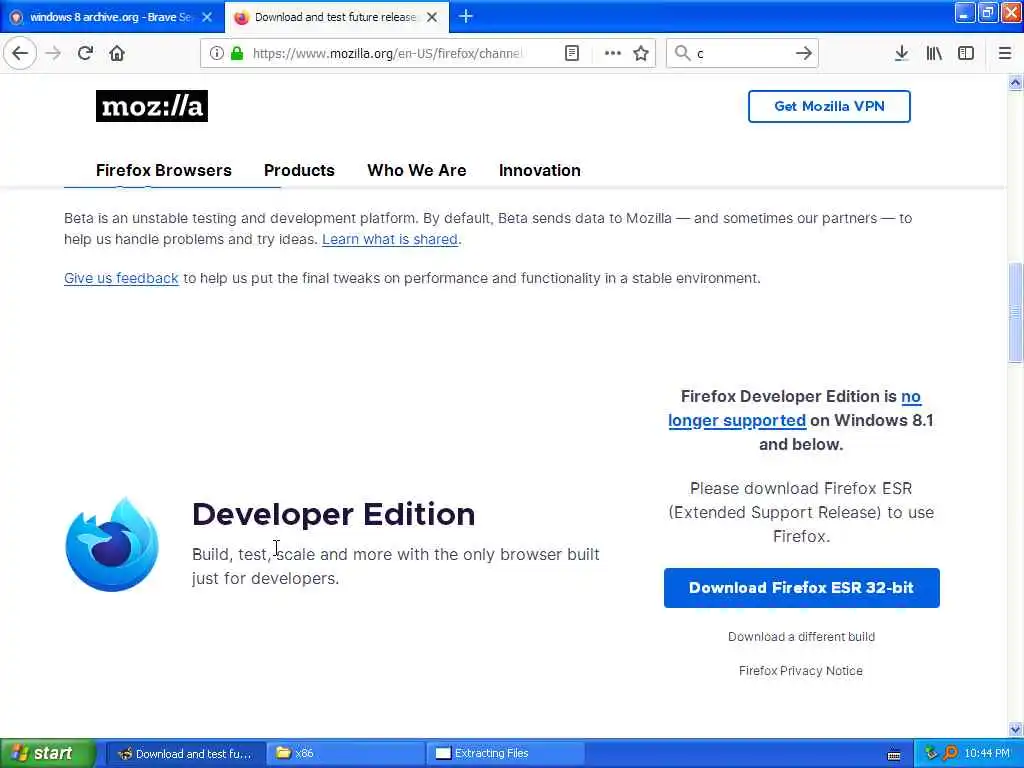
Task: Open page actions three-dots menu
Action: coord(613,53)
